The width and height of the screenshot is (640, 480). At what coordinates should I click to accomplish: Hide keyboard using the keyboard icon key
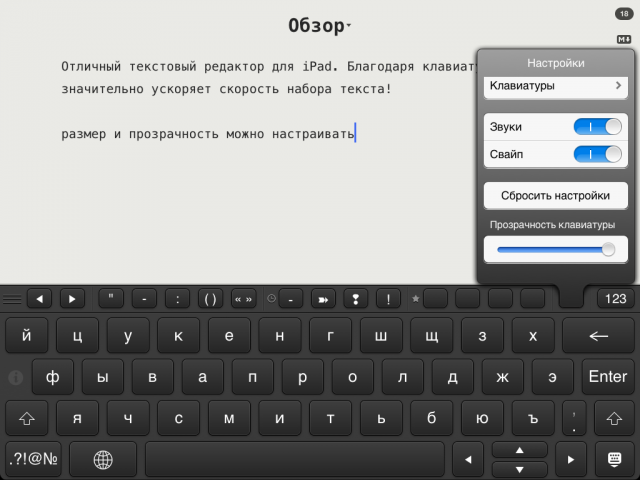614,459
